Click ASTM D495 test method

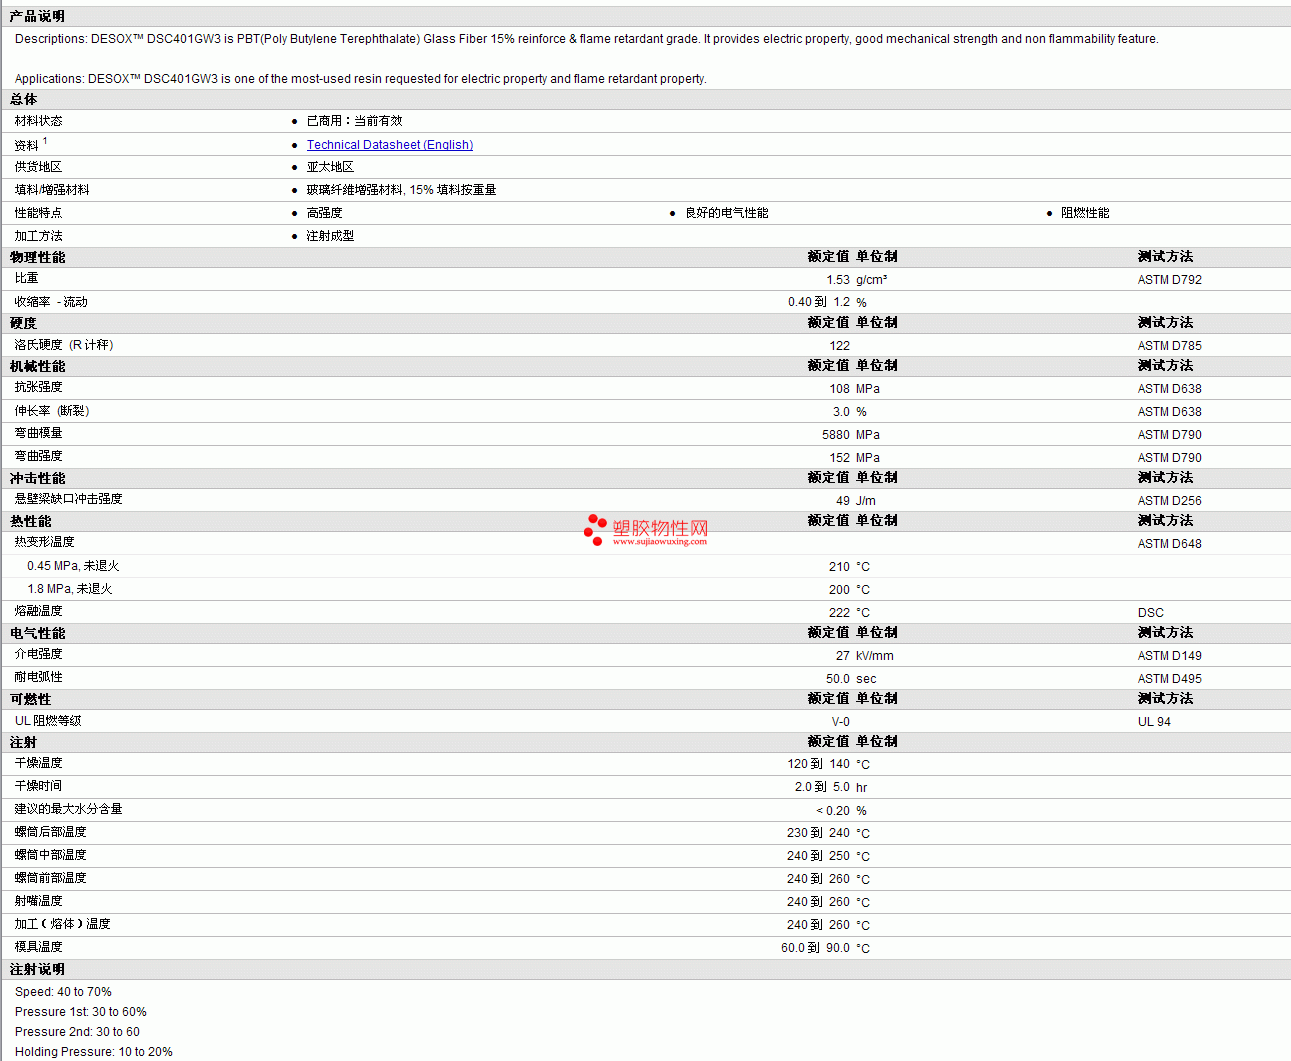click(1169, 679)
